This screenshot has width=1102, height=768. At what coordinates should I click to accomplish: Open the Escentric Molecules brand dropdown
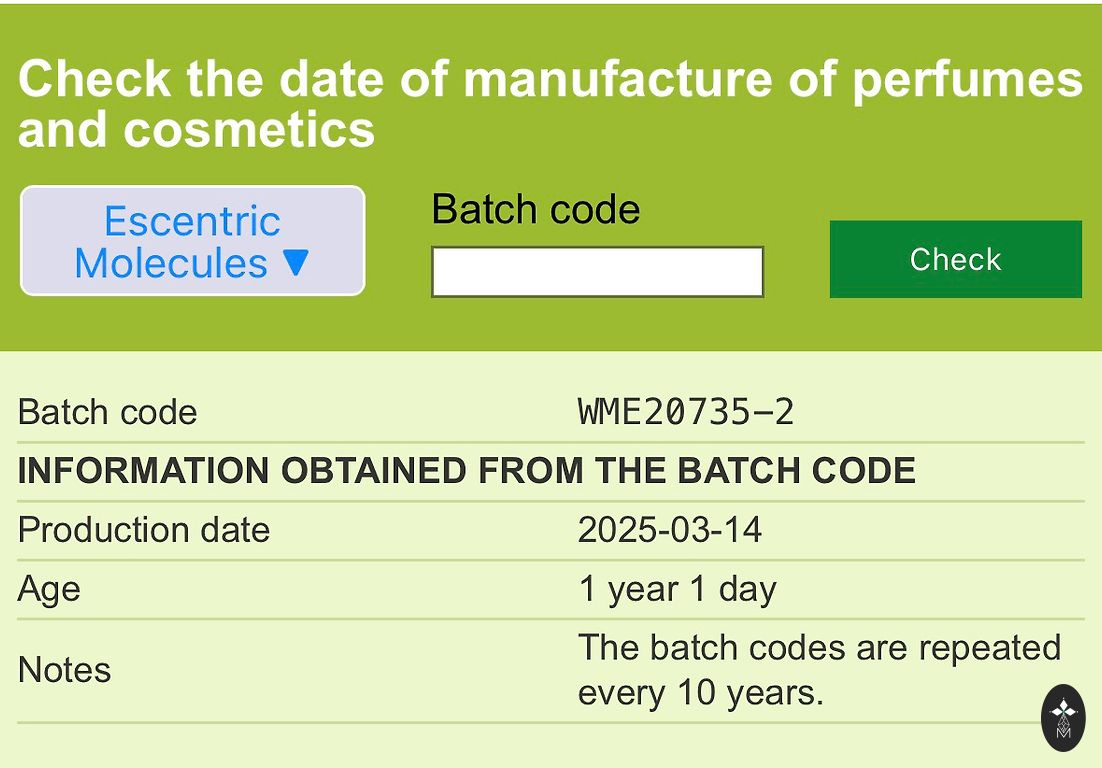tap(192, 241)
